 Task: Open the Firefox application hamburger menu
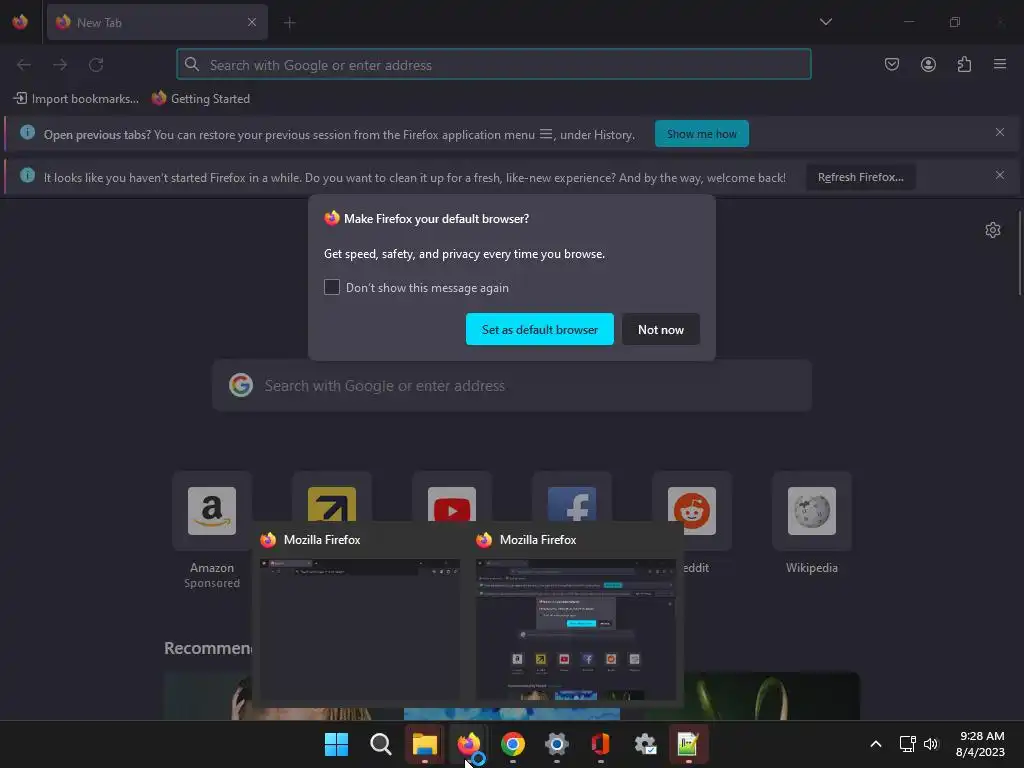[x=1000, y=64]
